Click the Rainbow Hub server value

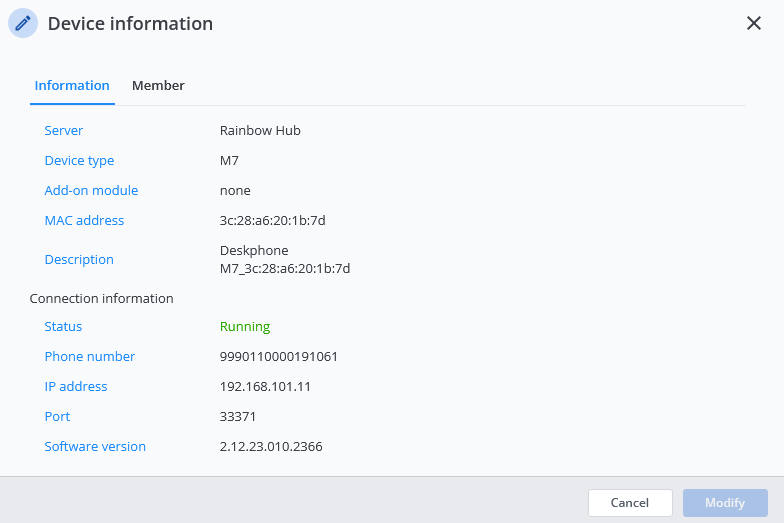(260, 131)
